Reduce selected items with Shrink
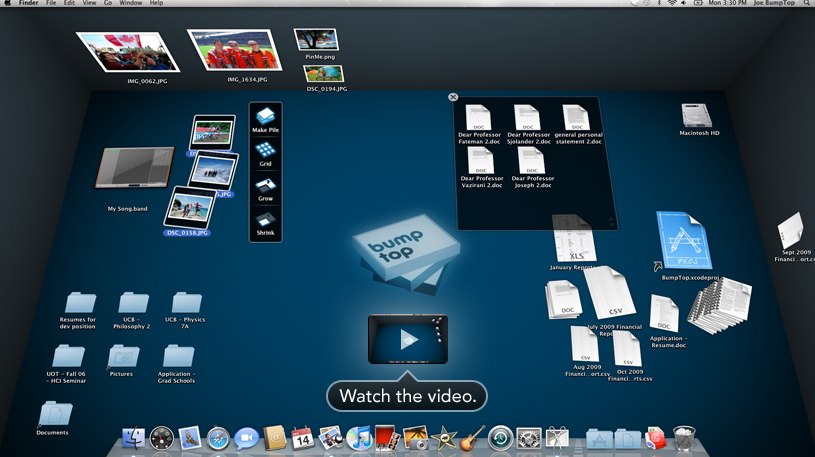The image size is (815, 457). (x=266, y=224)
